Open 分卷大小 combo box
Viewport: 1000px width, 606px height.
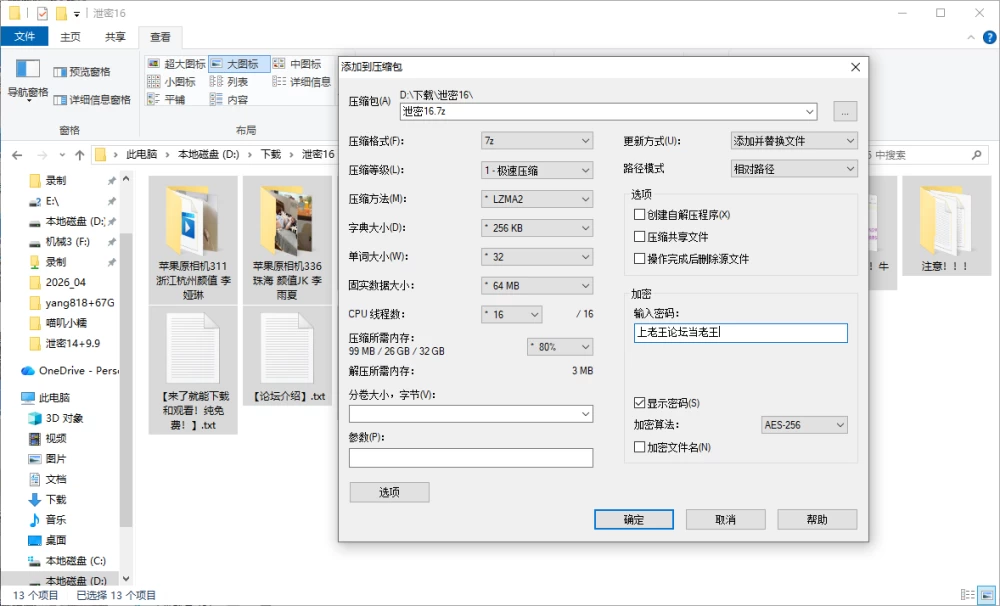[471, 414]
